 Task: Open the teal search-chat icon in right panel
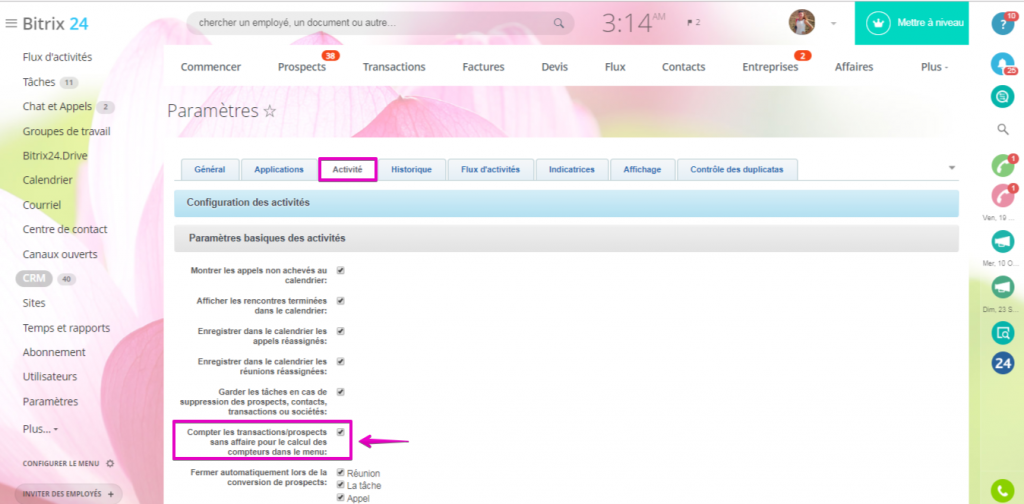point(1002,332)
